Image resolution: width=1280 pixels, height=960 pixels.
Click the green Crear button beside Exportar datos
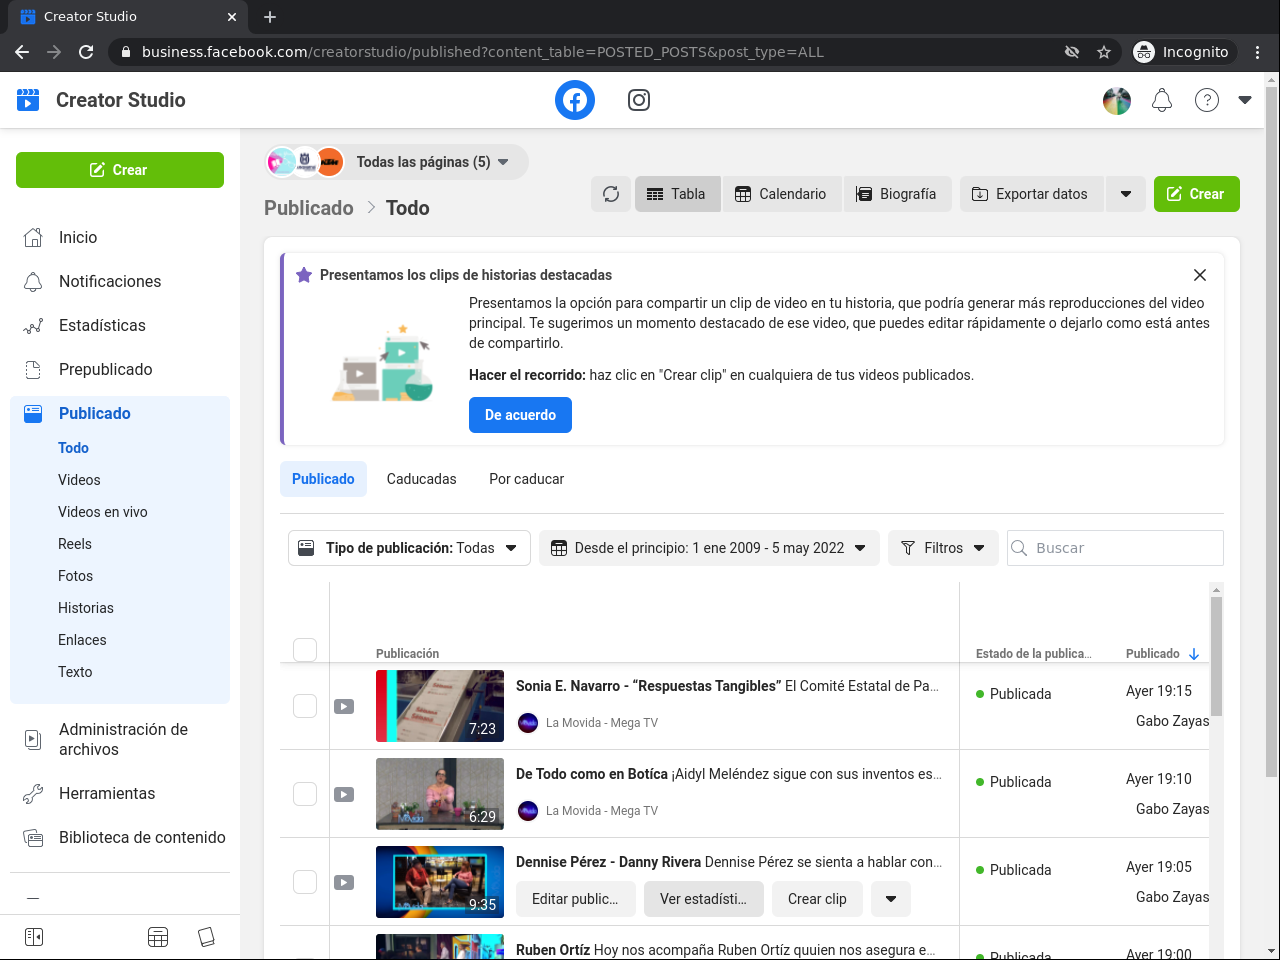pos(1197,194)
